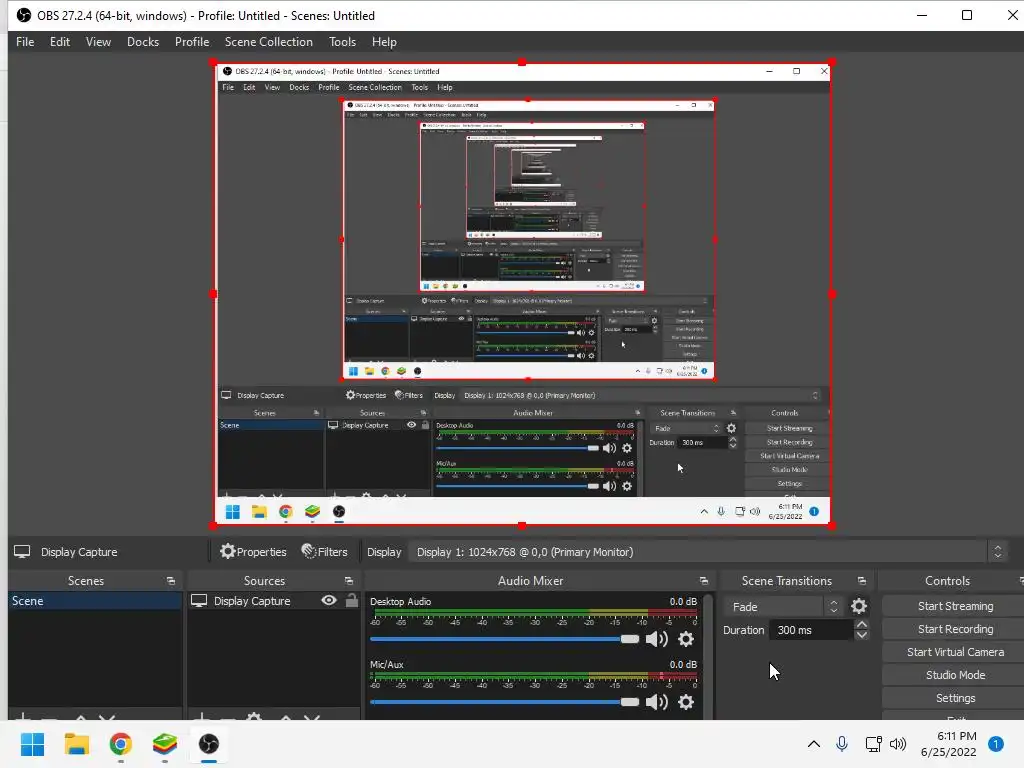
Task: Pop out the Scene Transitions dock icon
Action: click(x=861, y=581)
